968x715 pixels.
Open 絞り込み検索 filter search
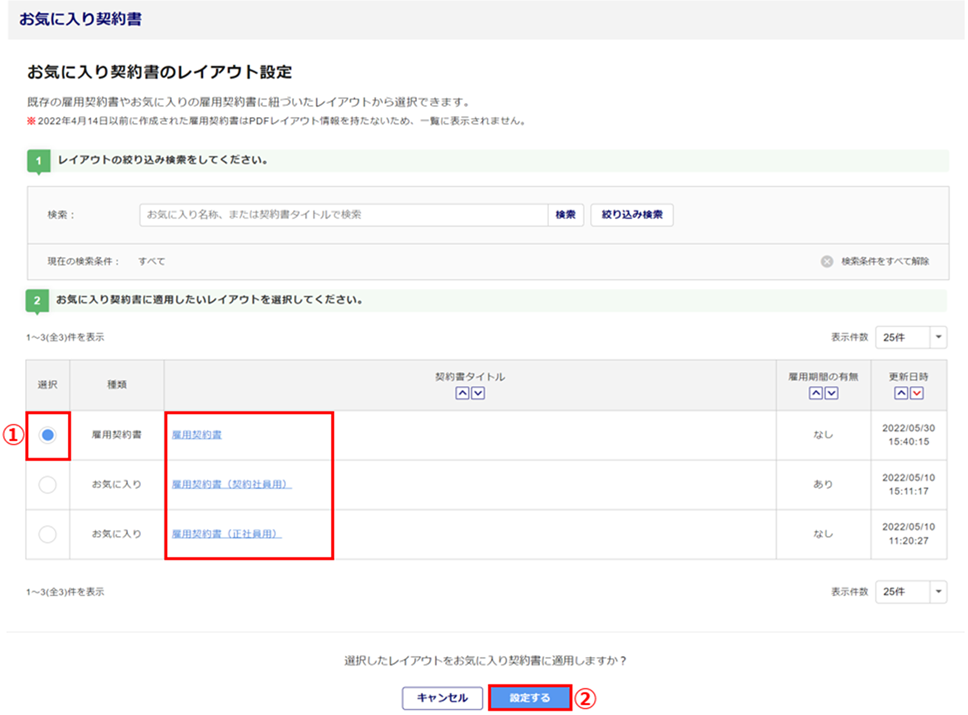tap(632, 215)
